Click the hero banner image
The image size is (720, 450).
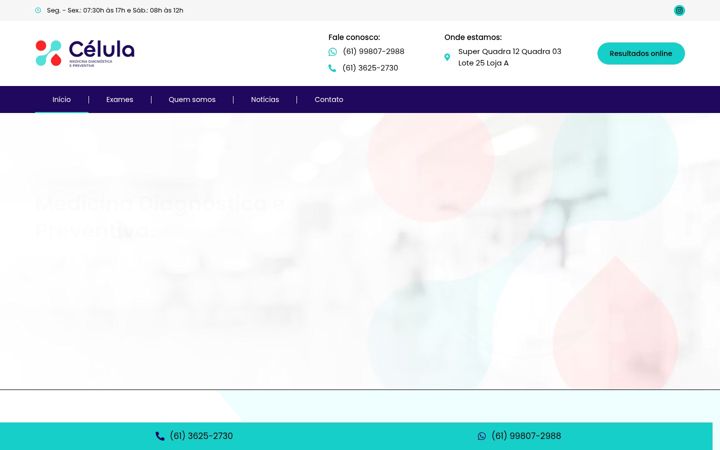point(360,251)
